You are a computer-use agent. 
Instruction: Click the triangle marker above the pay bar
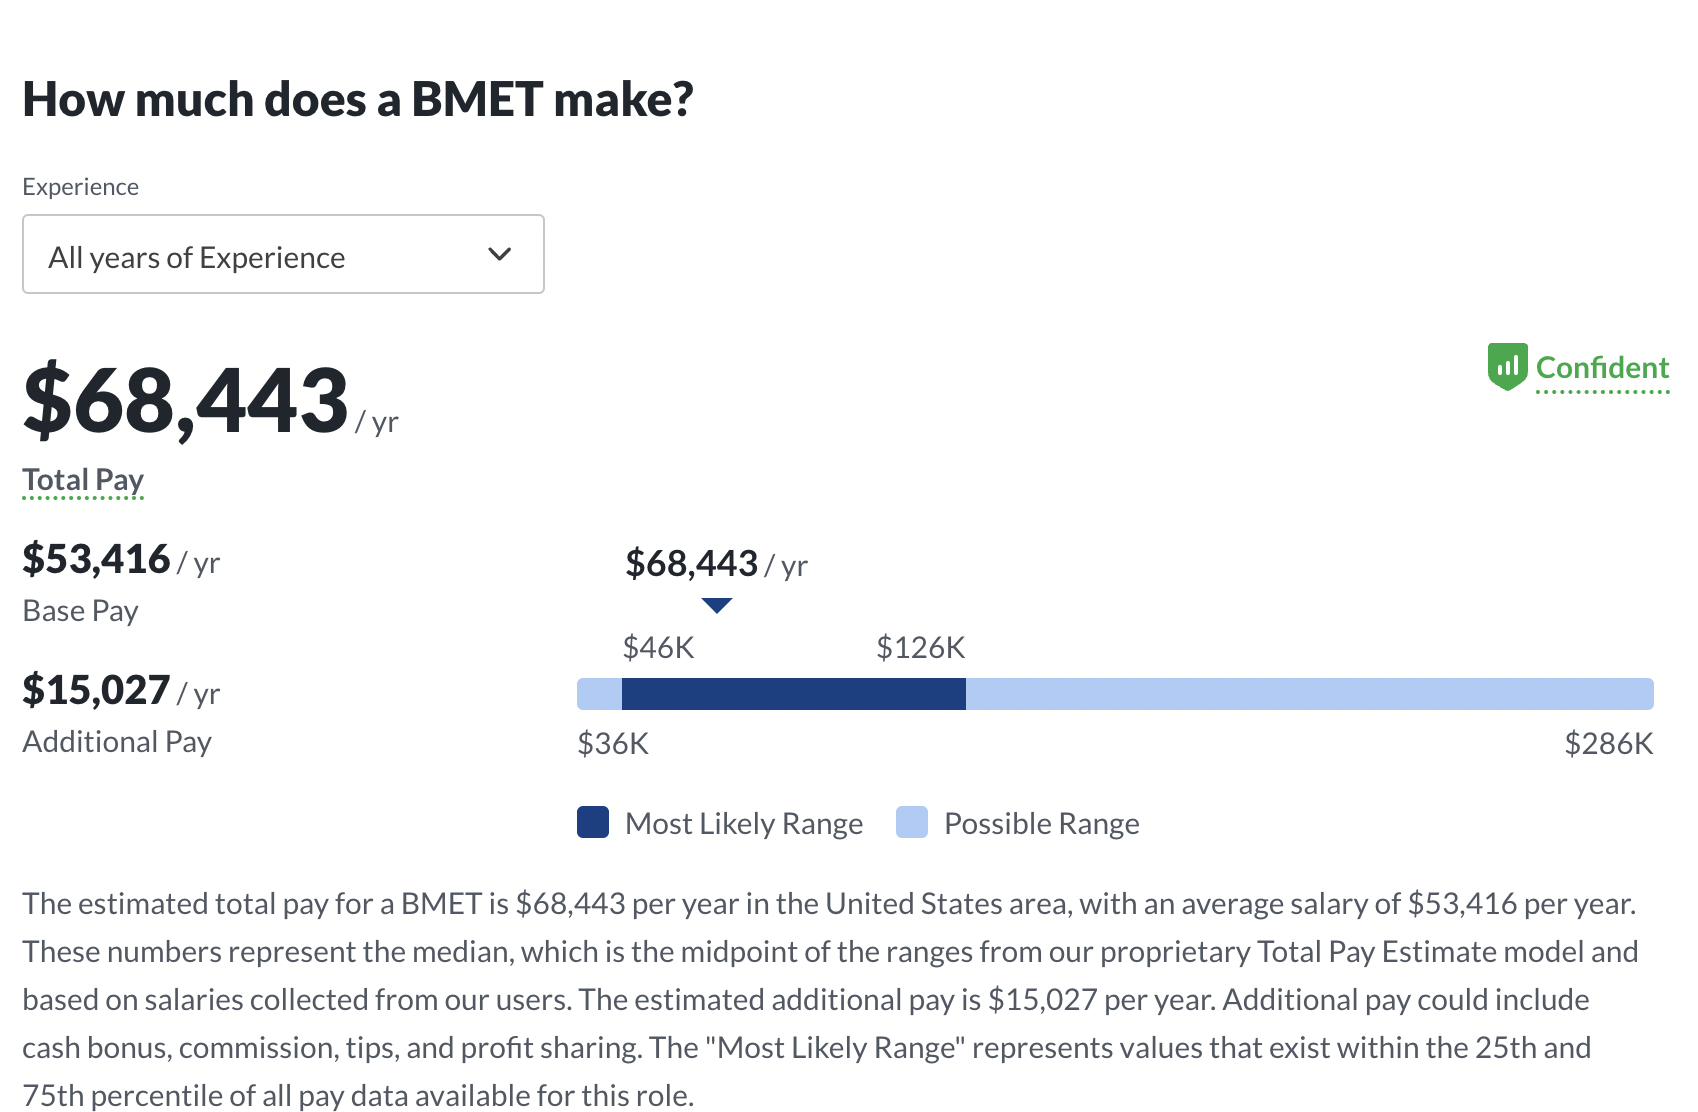pyautogui.click(x=716, y=605)
